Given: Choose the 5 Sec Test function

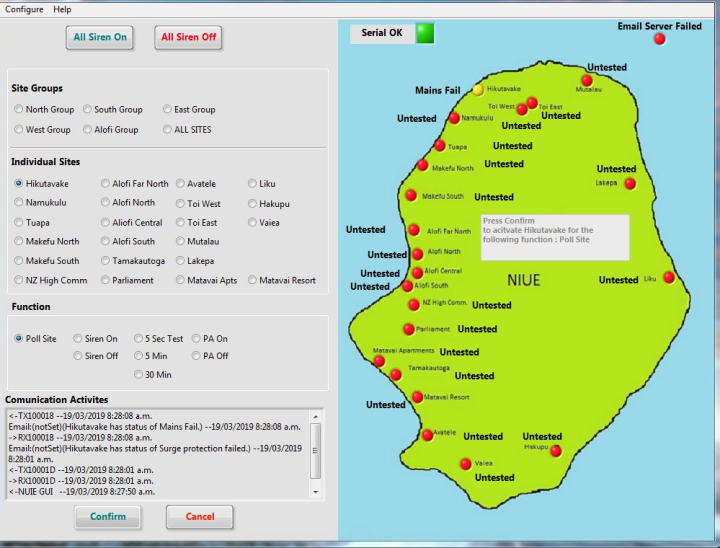Looking at the screenshot, I should (x=158, y=339).
